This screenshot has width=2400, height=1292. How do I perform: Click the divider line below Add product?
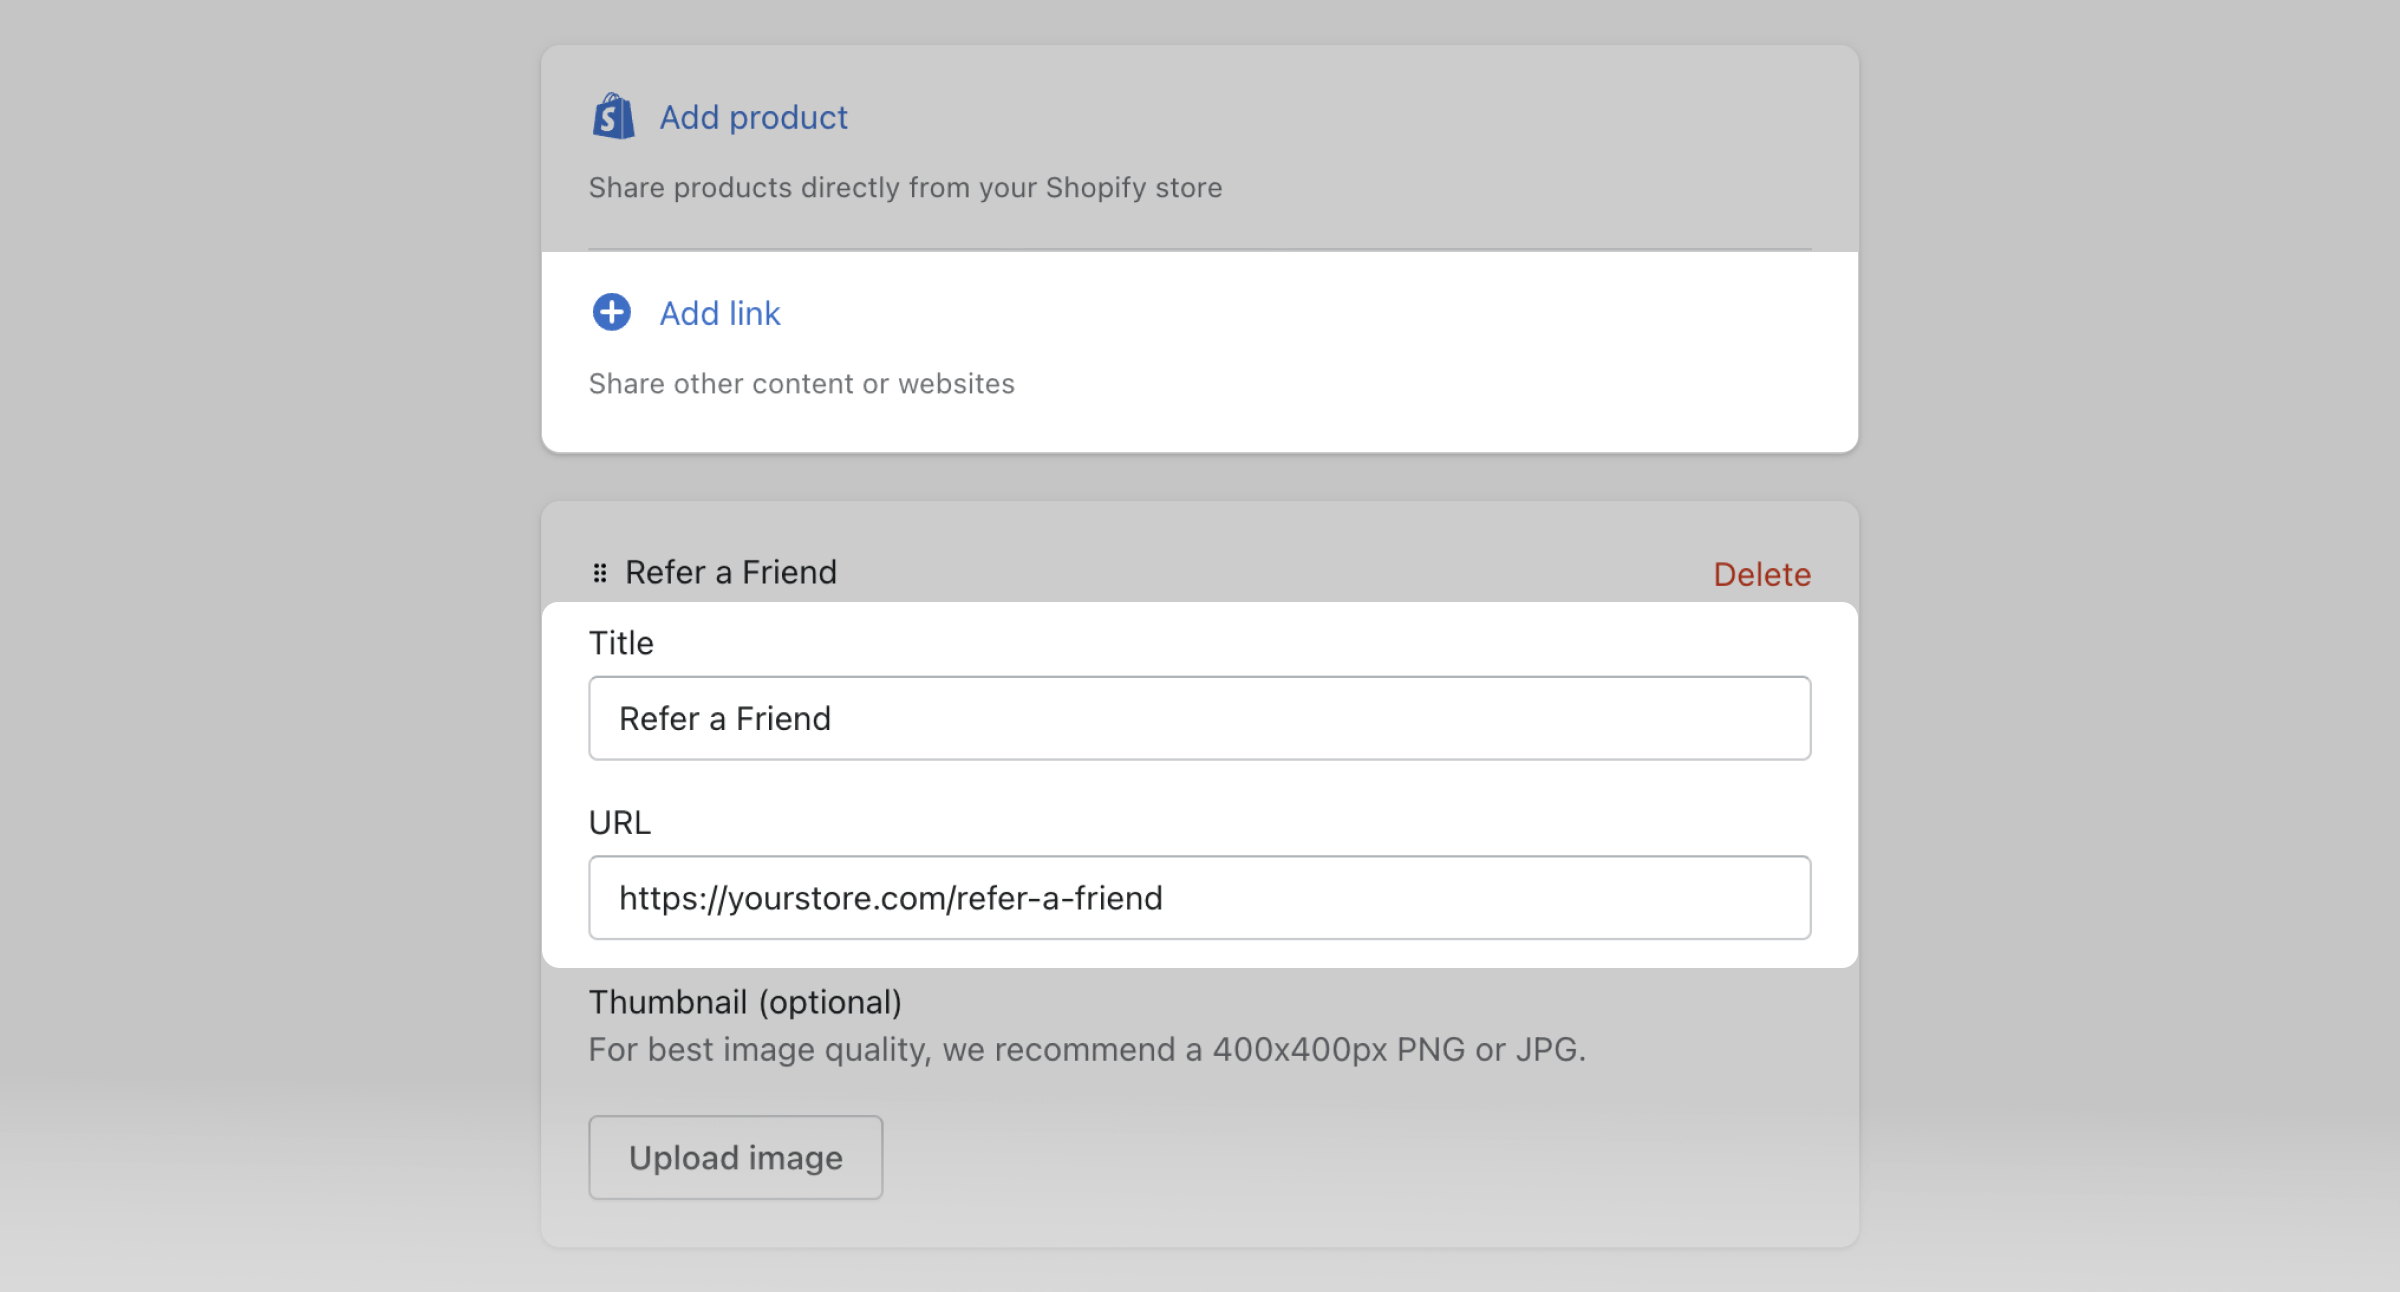point(1199,249)
